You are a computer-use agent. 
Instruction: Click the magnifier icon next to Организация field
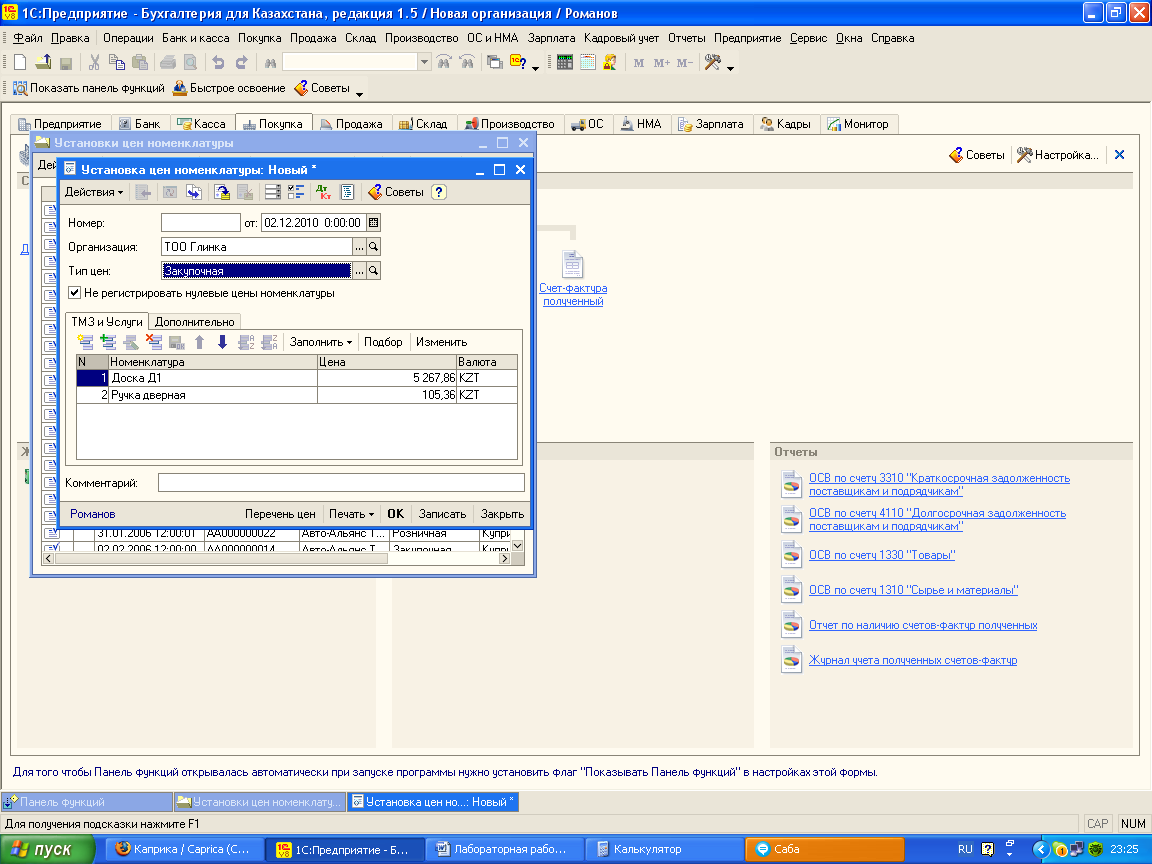[373, 247]
